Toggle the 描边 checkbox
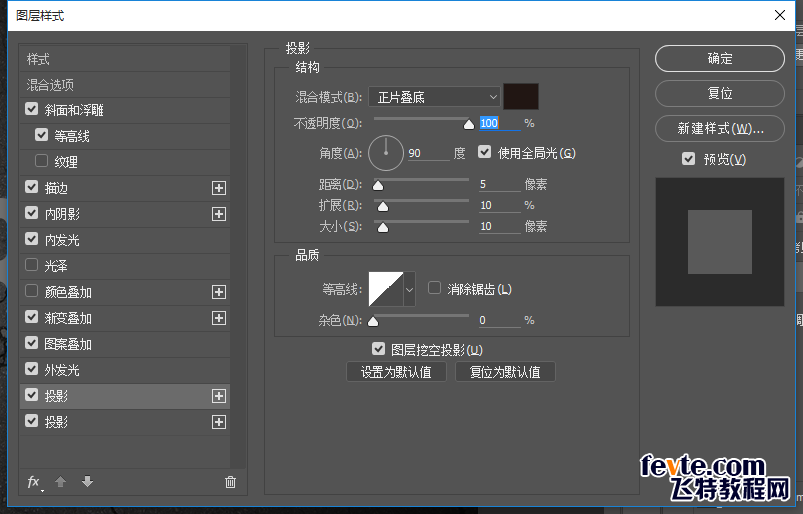The width and height of the screenshot is (803, 514). point(32,187)
